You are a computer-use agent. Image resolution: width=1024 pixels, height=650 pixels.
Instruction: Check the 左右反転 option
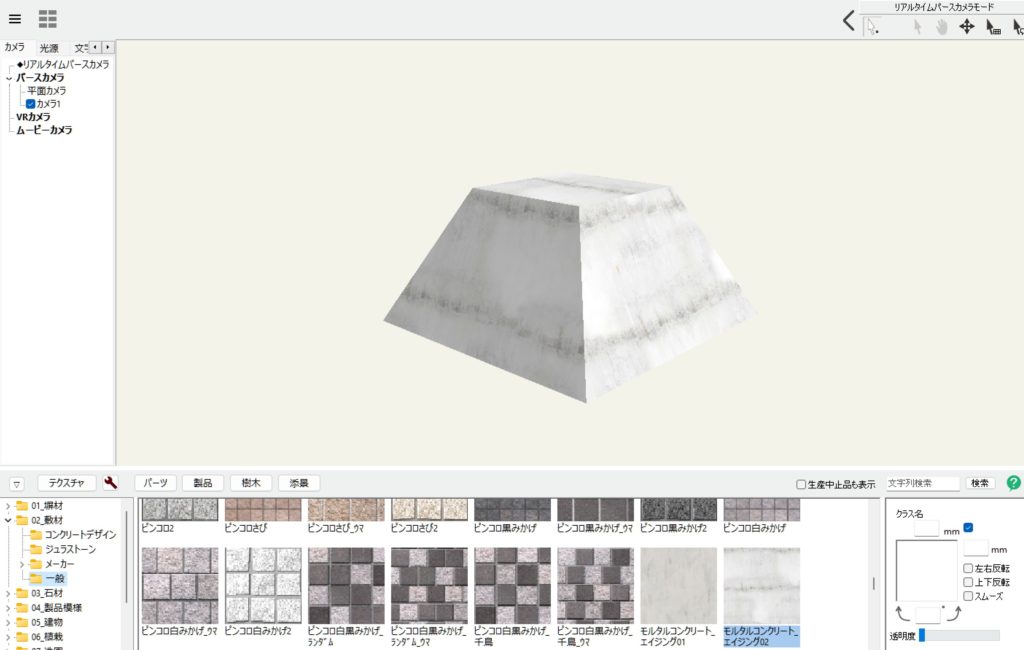click(968, 568)
